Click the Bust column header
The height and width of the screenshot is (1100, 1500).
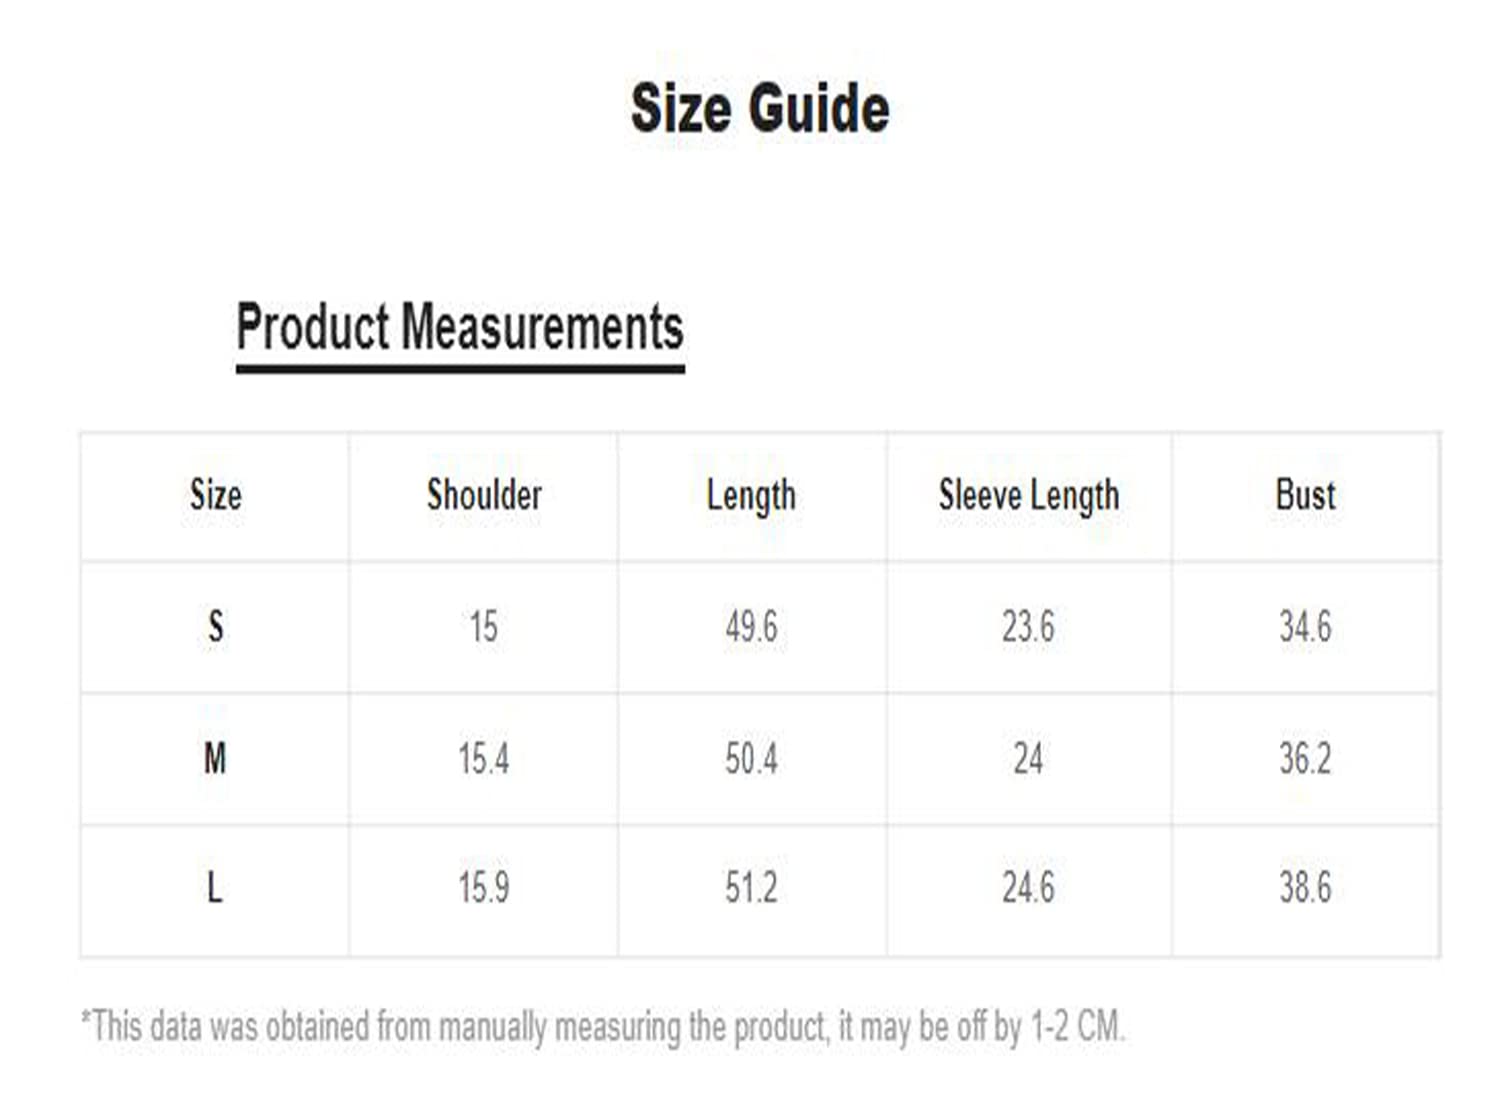point(1305,495)
